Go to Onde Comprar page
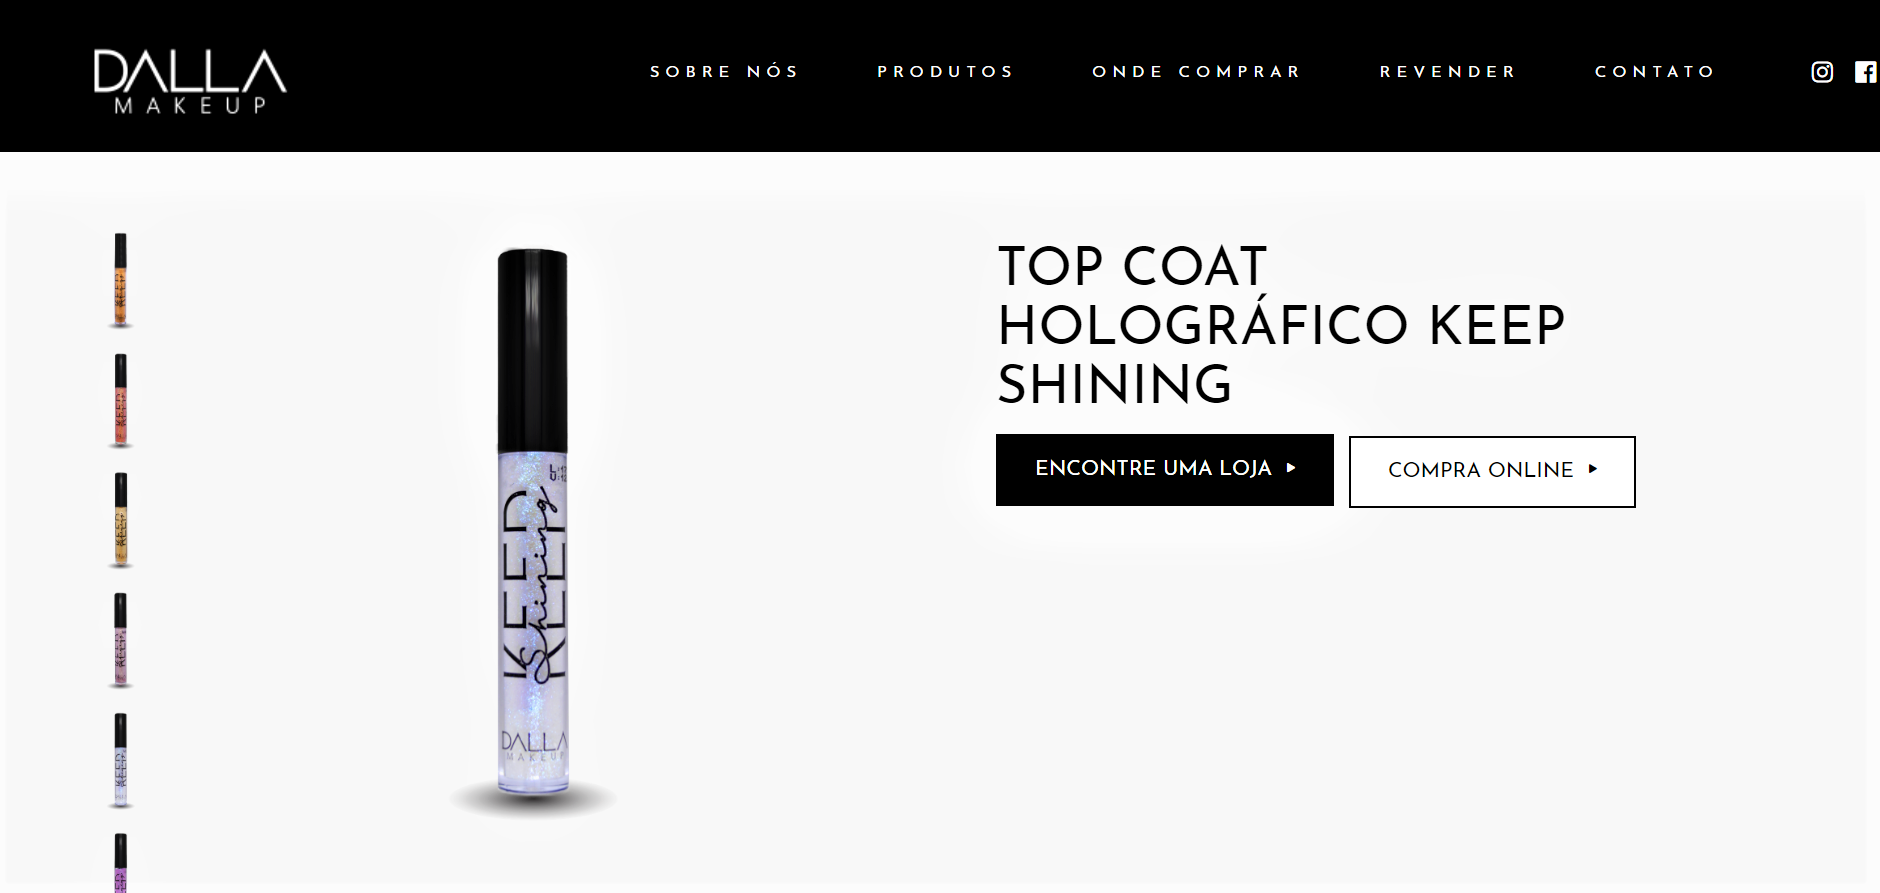The height and width of the screenshot is (893, 1880). point(1196,72)
